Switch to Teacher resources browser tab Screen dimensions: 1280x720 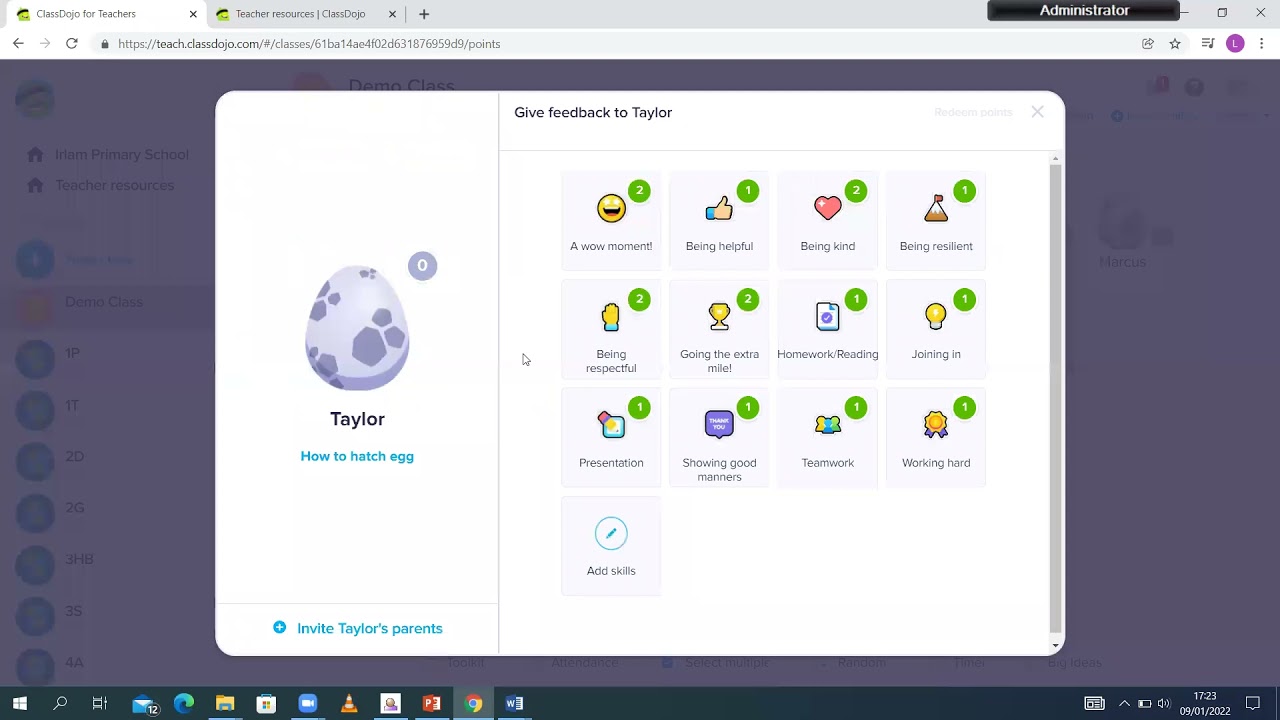[300, 14]
